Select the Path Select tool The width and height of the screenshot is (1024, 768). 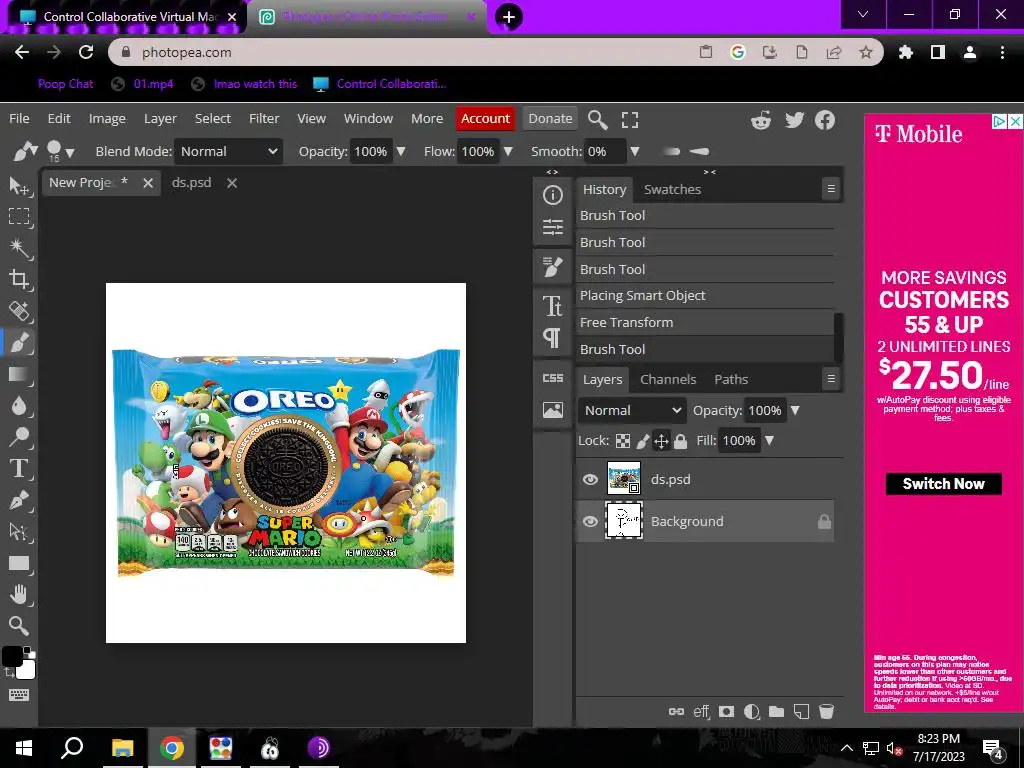coord(19,532)
